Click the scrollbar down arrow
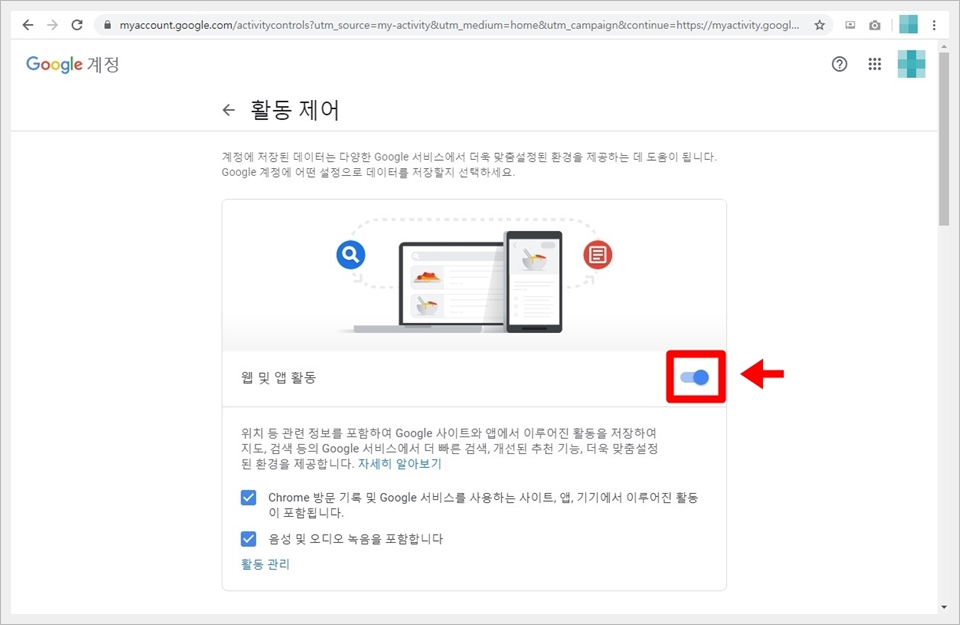 click(943, 607)
